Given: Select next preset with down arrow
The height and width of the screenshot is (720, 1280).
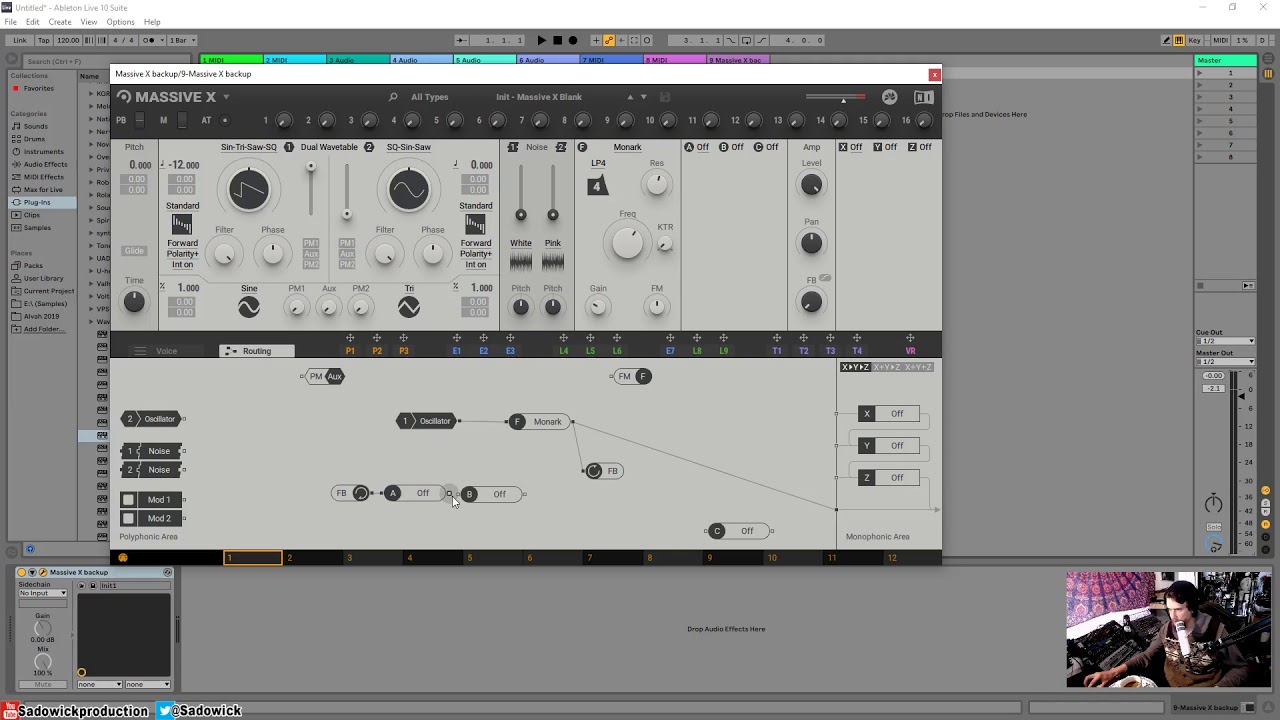Looking at the screenshot, I should 643,97.
